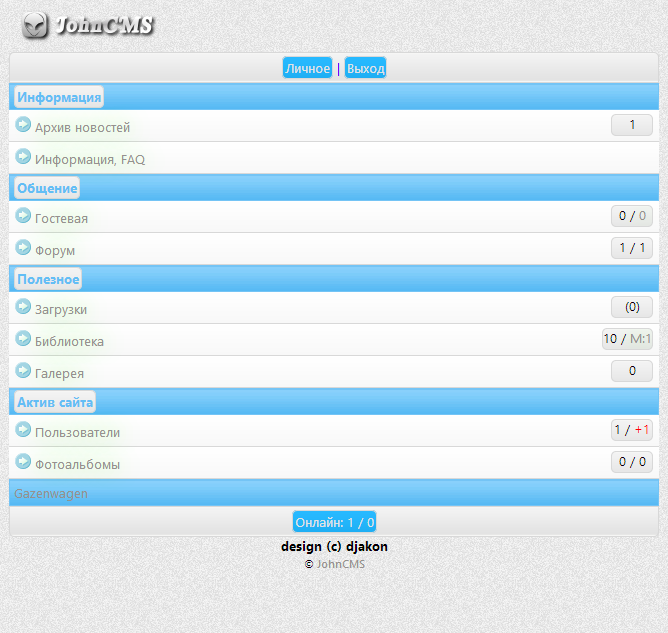Open the Форум link
The image size is (668, 633).
click(x=55, y=250)
